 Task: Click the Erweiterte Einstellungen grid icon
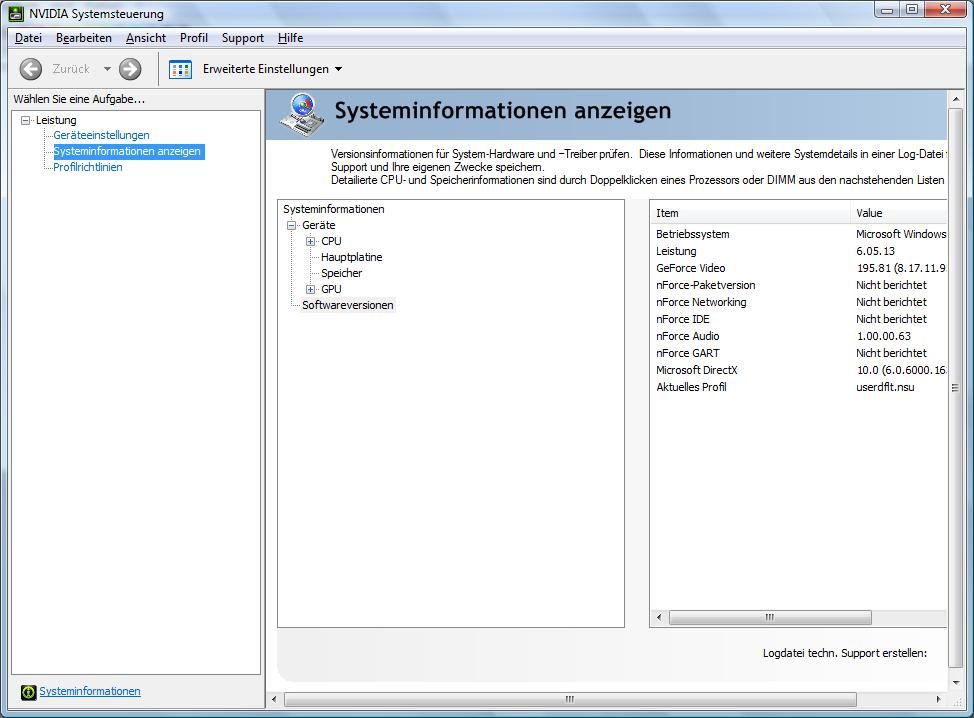pyautogui.click(x=180, y=69)
